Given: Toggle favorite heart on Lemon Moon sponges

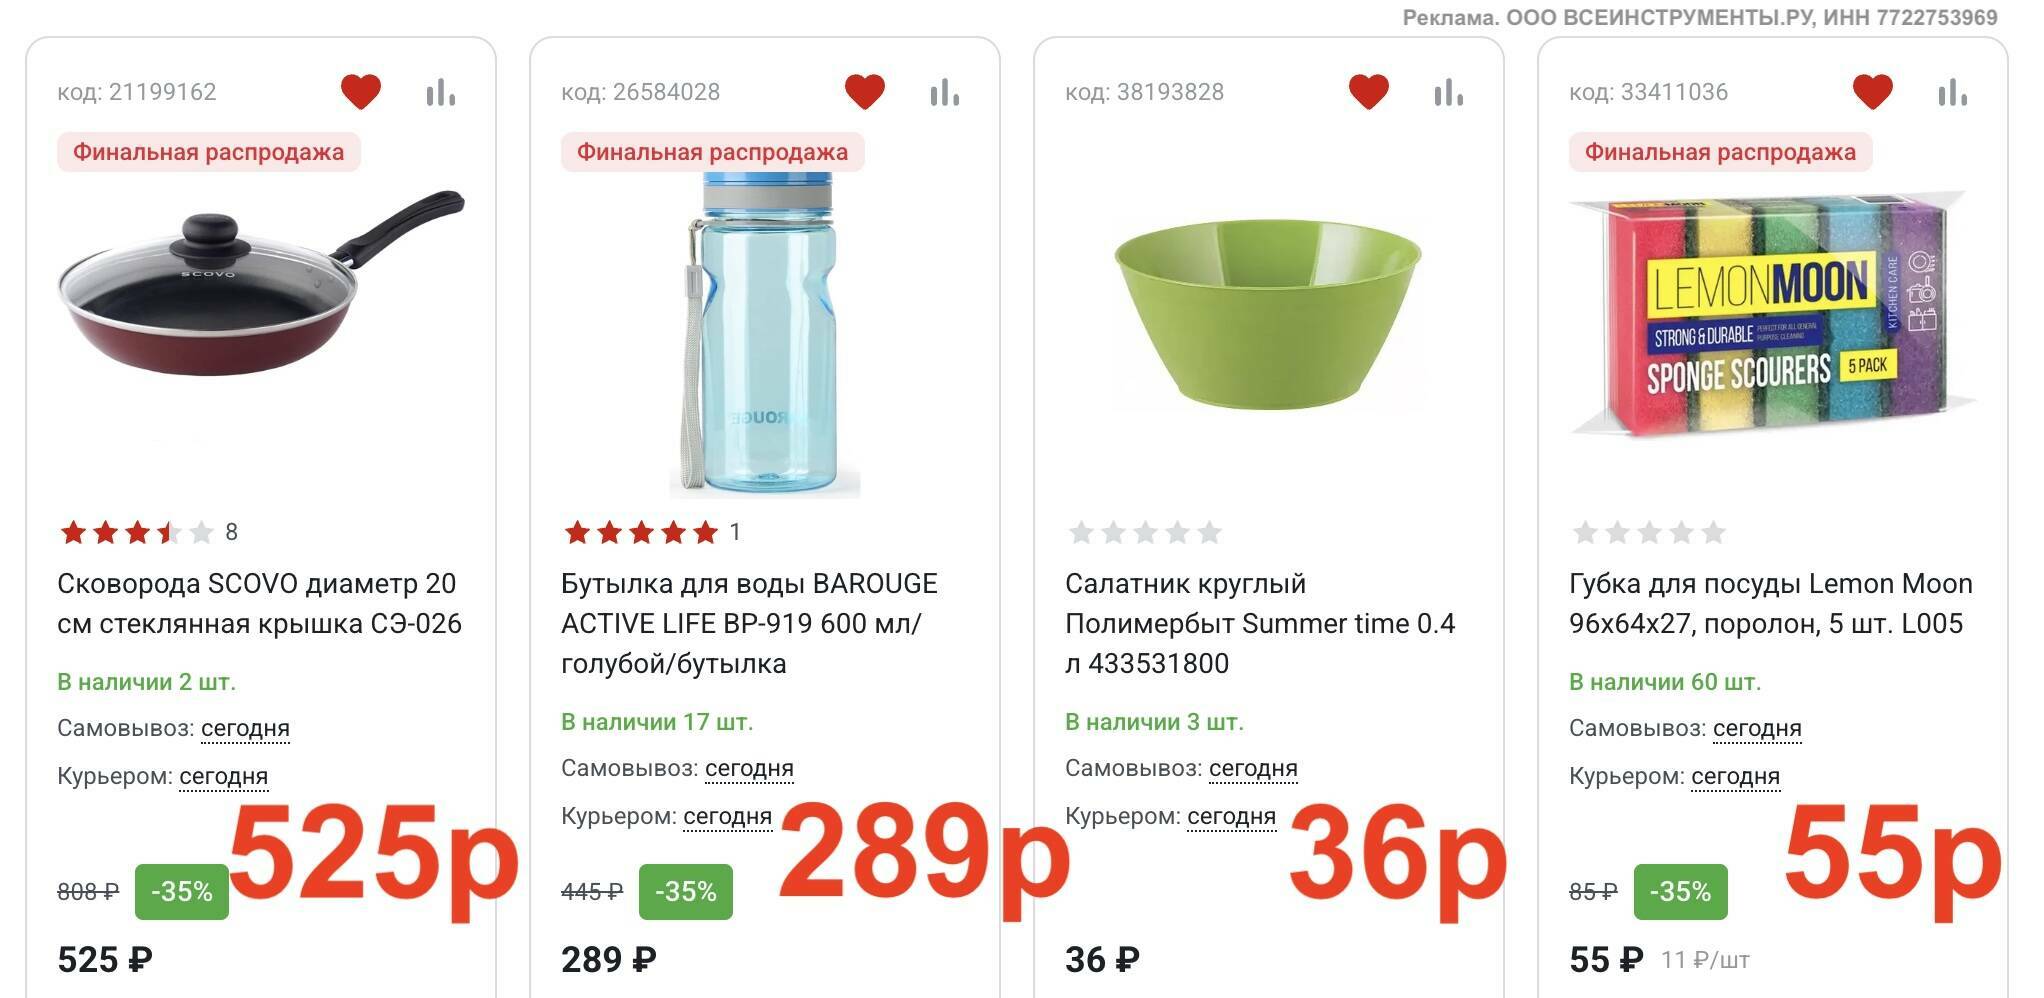Looking at the screenshot, I should (x=1873, y=92).
